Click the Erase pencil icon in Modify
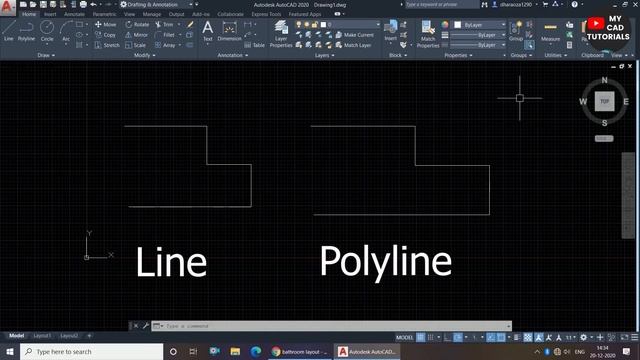This screenshot has width=640, height=360. click(x=190, y=24)
